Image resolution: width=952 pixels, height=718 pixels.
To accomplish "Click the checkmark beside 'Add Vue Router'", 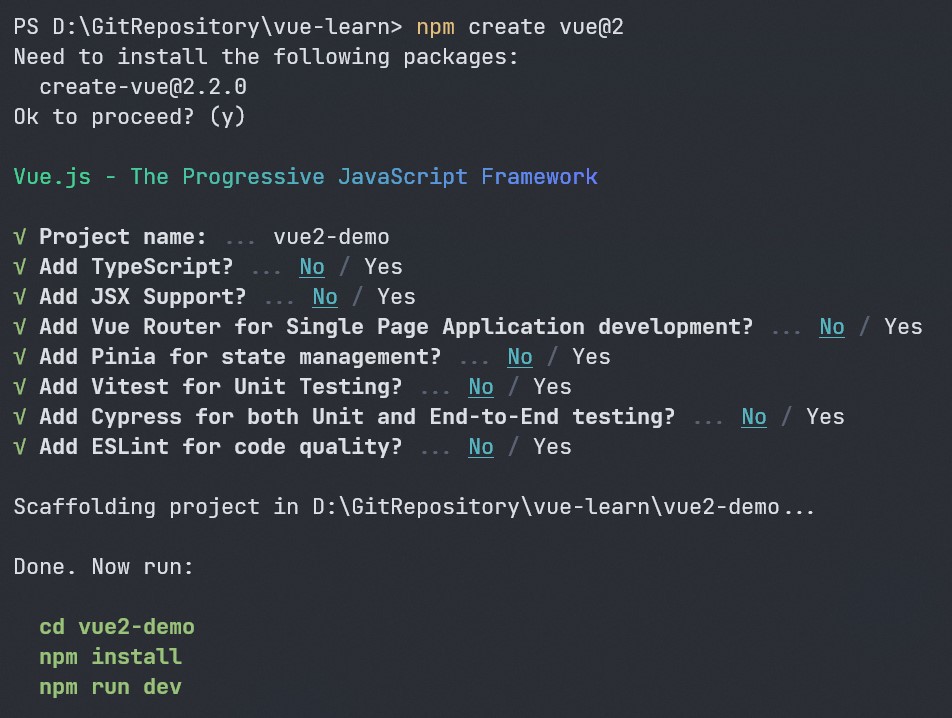I will coord(19,327).
